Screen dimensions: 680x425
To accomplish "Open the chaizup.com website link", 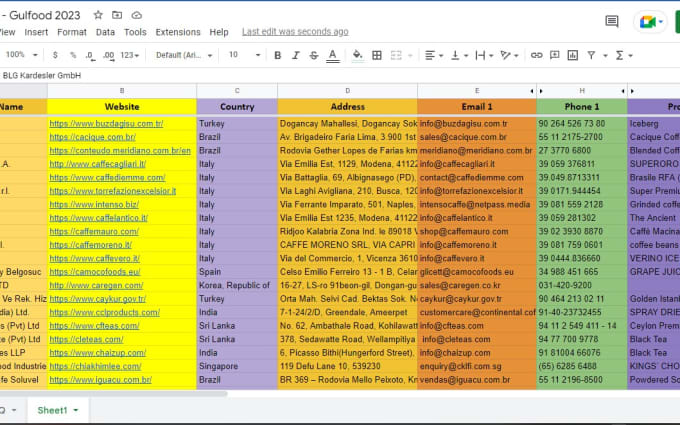I will [x=98, y=353].
